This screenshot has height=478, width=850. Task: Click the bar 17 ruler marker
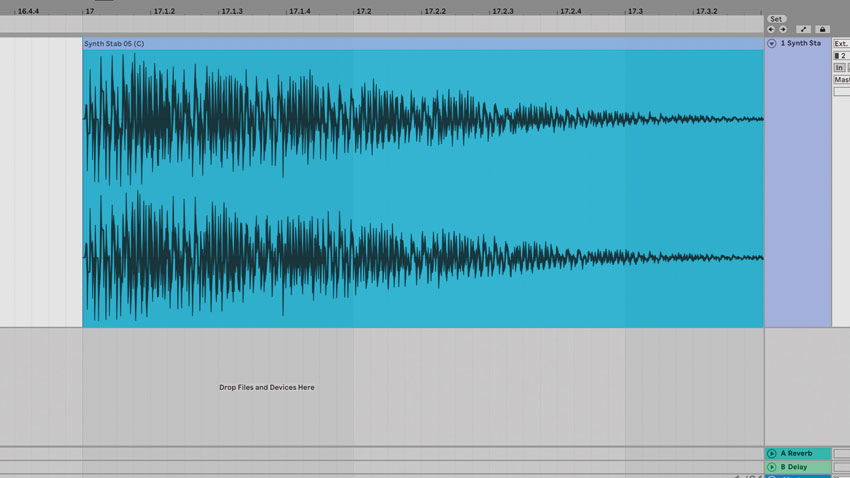pyautogui.click(x=89, y=11)
